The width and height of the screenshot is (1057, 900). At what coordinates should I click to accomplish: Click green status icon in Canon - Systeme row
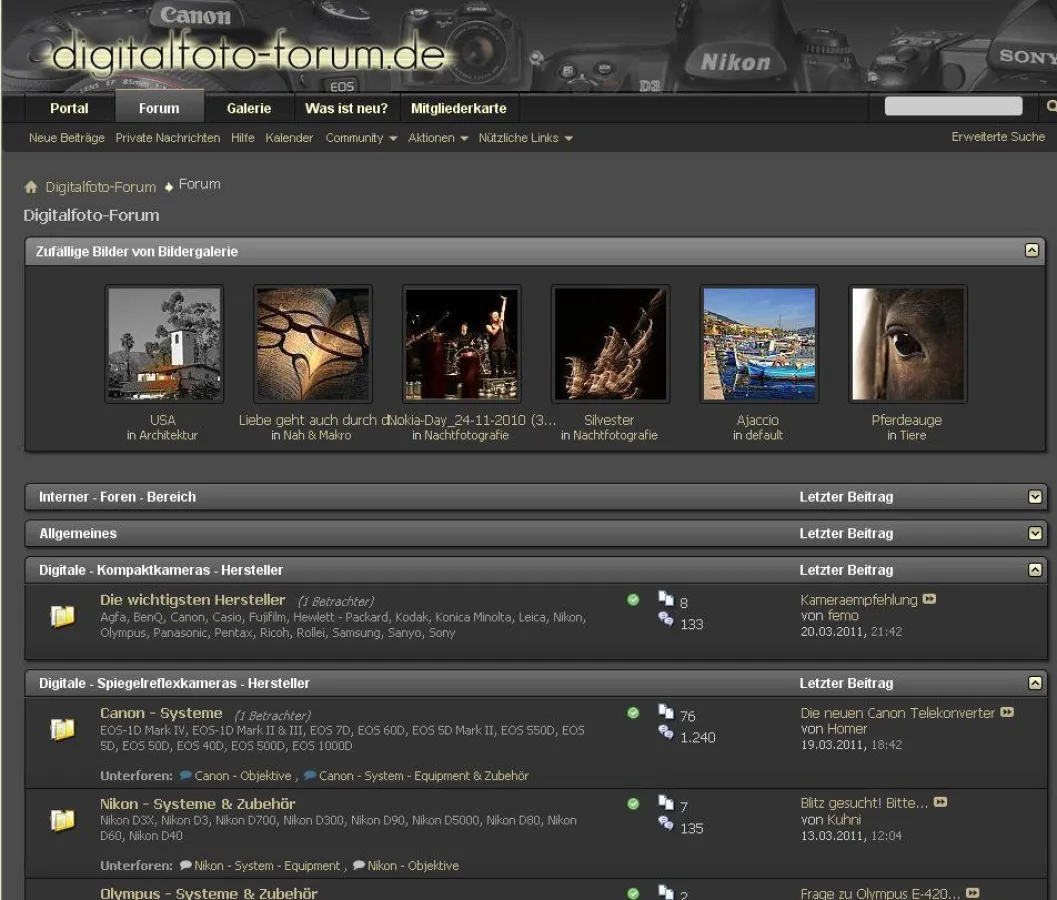[633, 713]
